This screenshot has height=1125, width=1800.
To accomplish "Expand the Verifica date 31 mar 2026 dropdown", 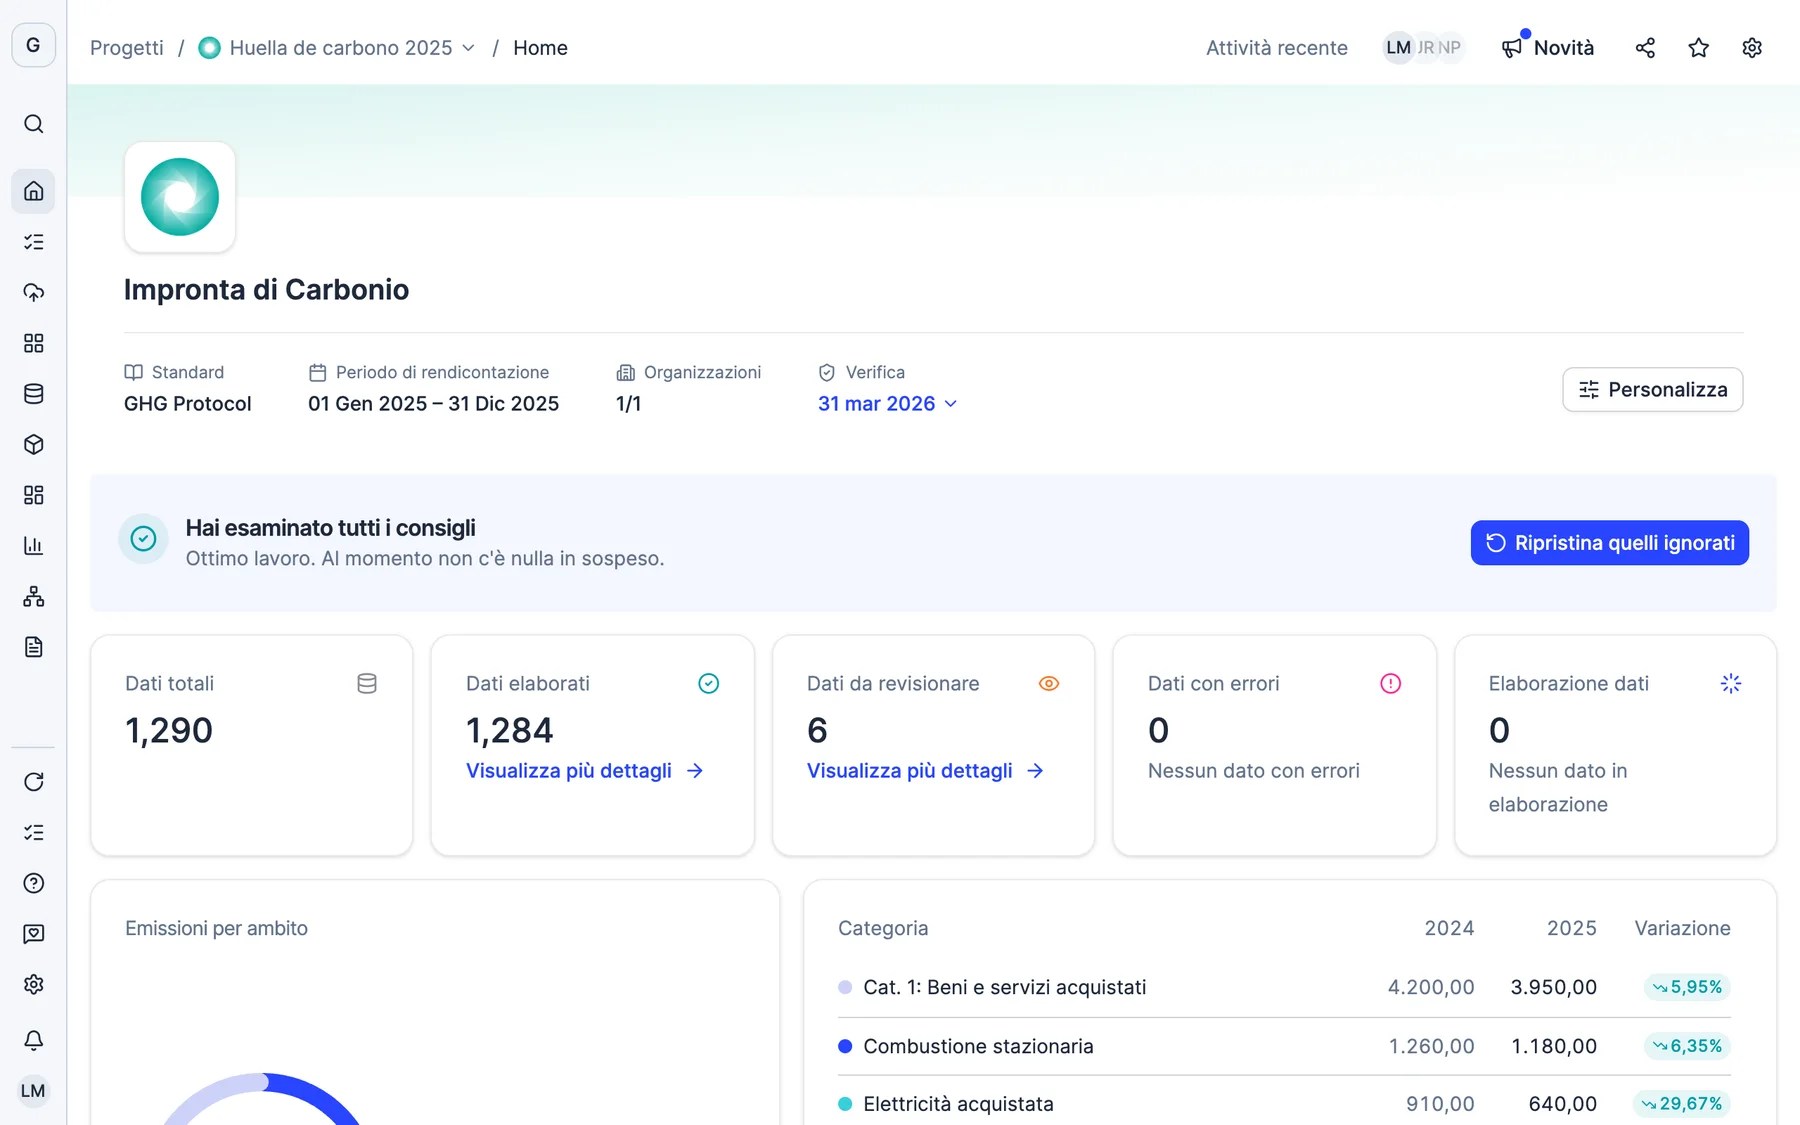I will click(887, 404).
